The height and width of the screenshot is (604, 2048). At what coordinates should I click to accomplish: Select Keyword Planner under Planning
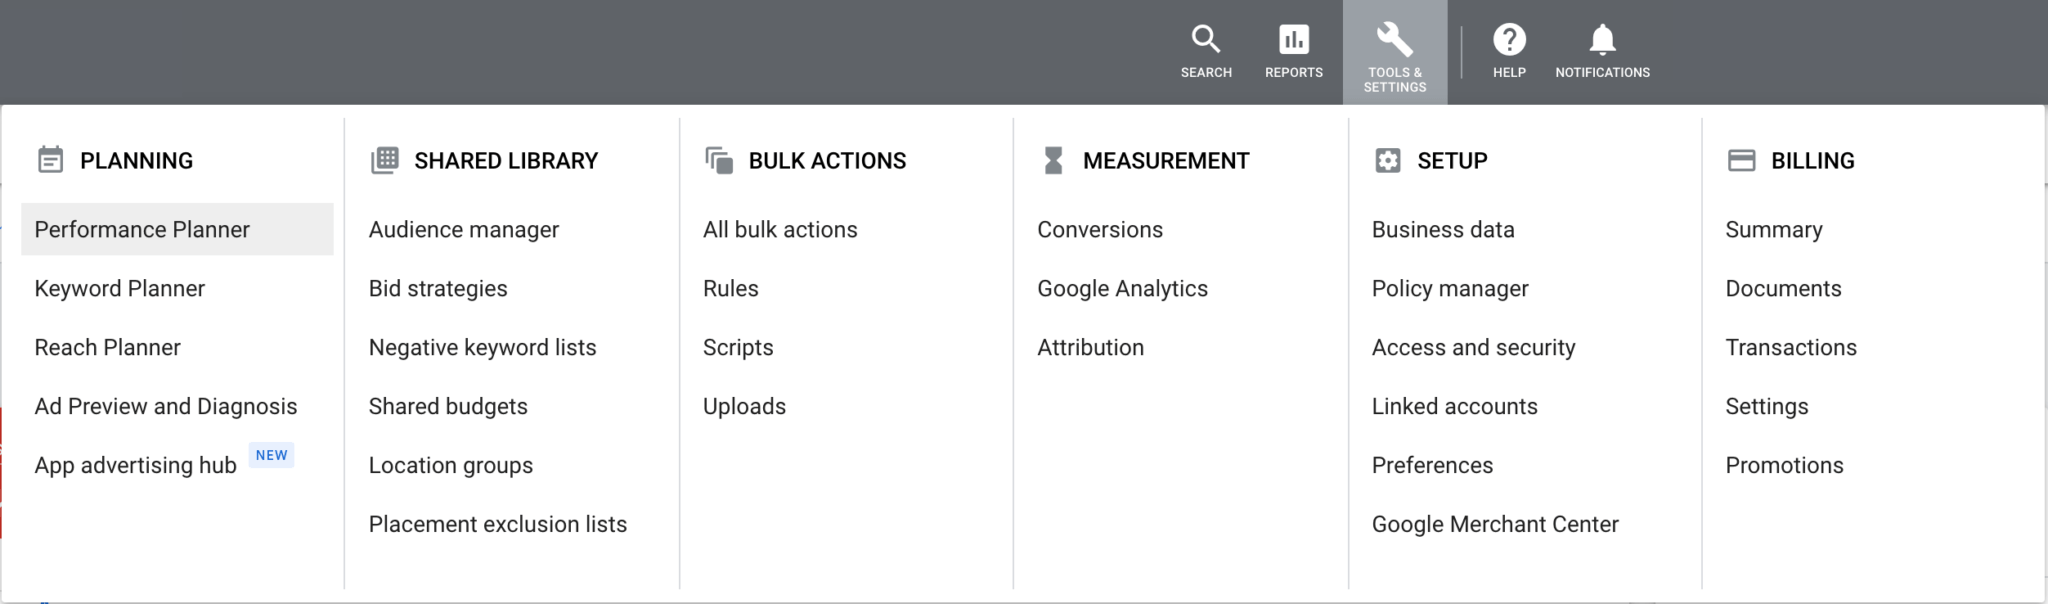click(x=120, y=288)
